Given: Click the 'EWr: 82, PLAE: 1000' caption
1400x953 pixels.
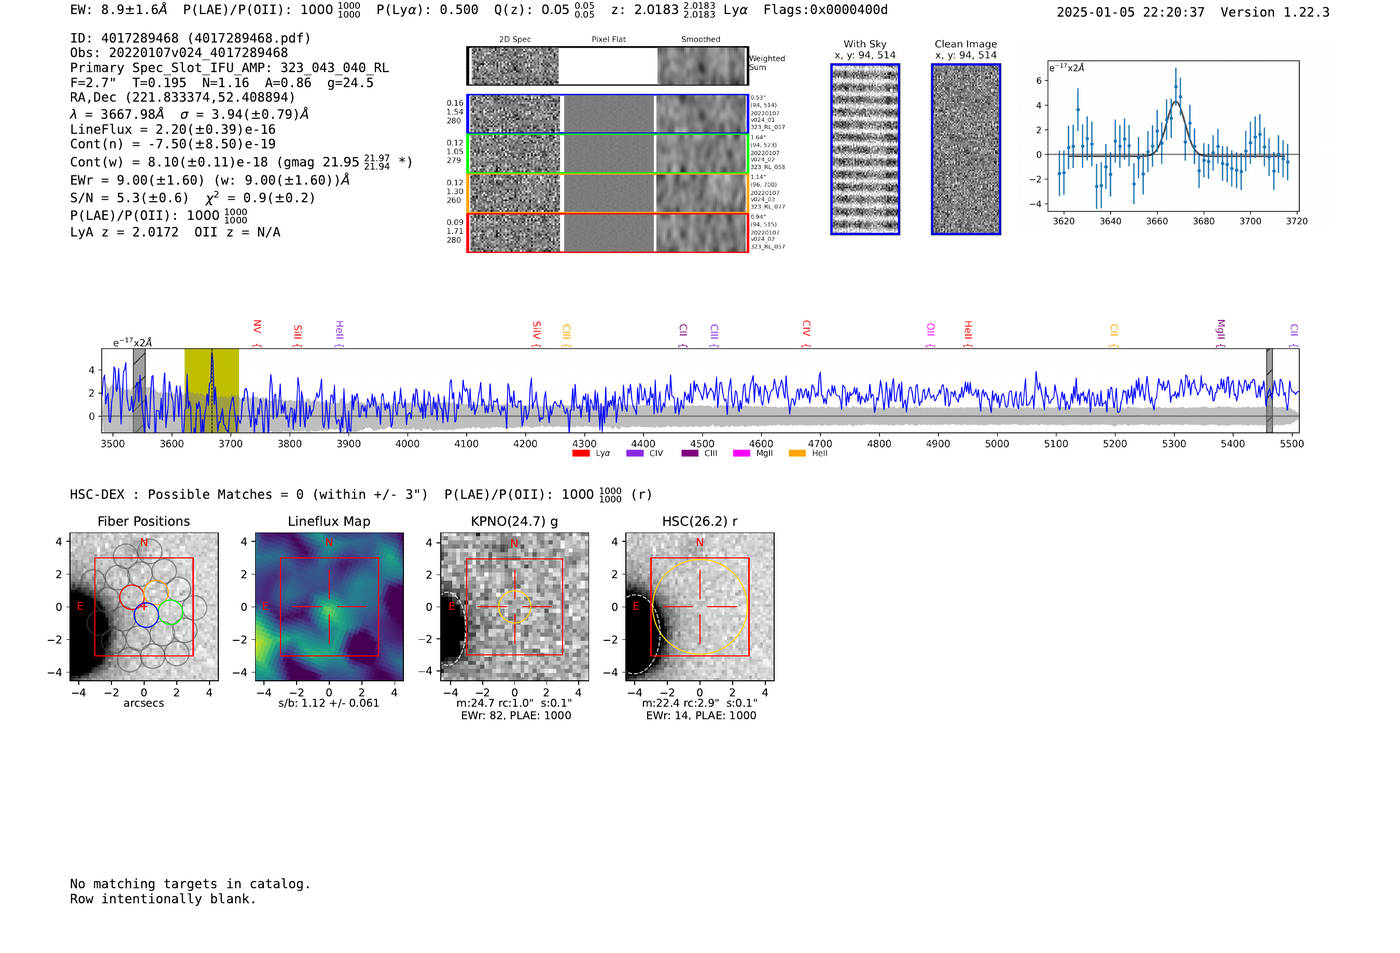Looking at the screenshot, I should pyautogui.click(x=516, y=716).
